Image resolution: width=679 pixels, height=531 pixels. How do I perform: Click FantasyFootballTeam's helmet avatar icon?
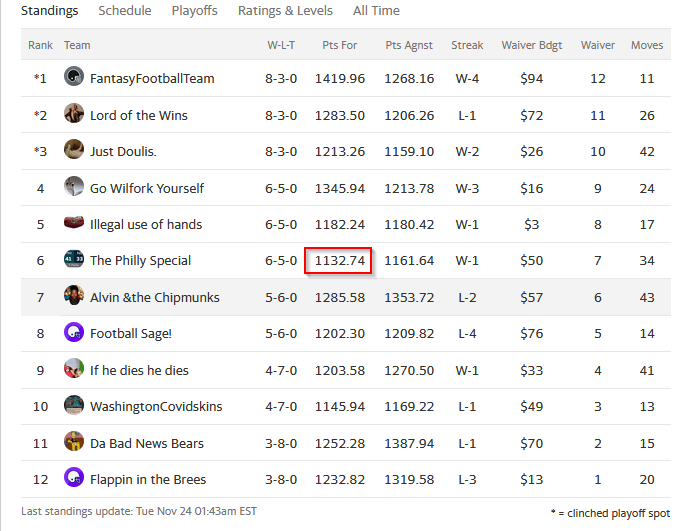(74, 78)
